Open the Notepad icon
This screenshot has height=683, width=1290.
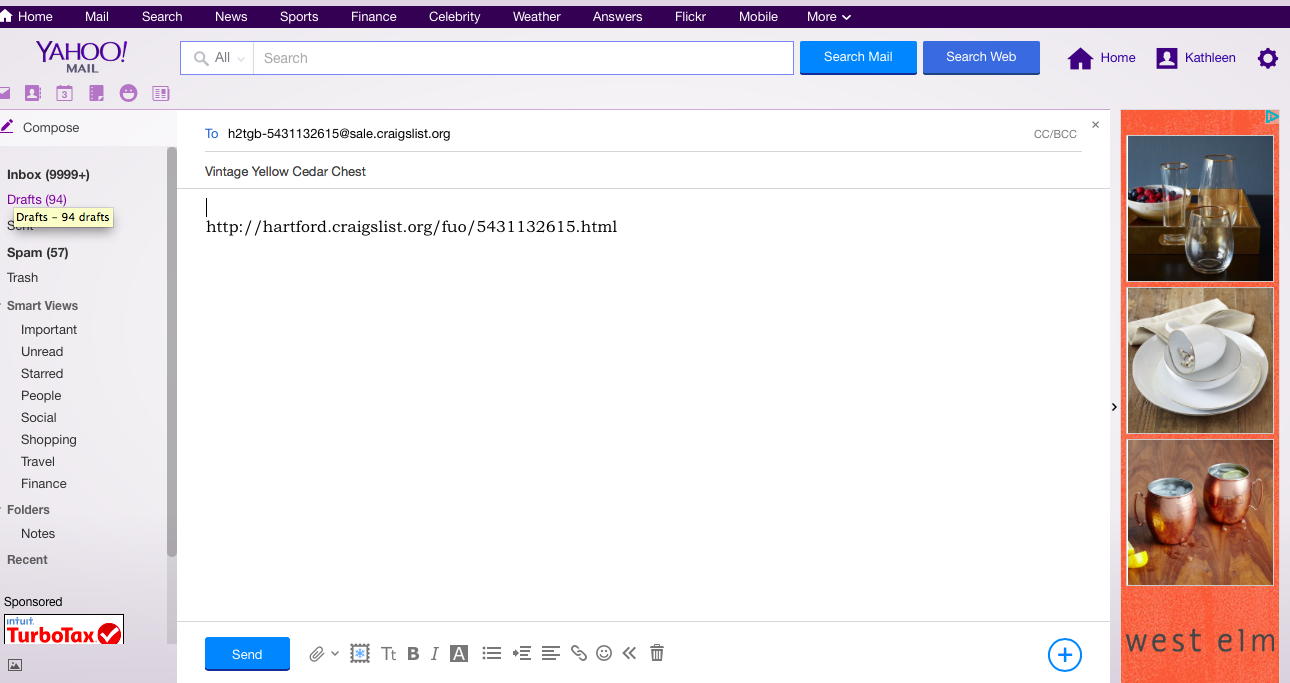tap(96, 93)
